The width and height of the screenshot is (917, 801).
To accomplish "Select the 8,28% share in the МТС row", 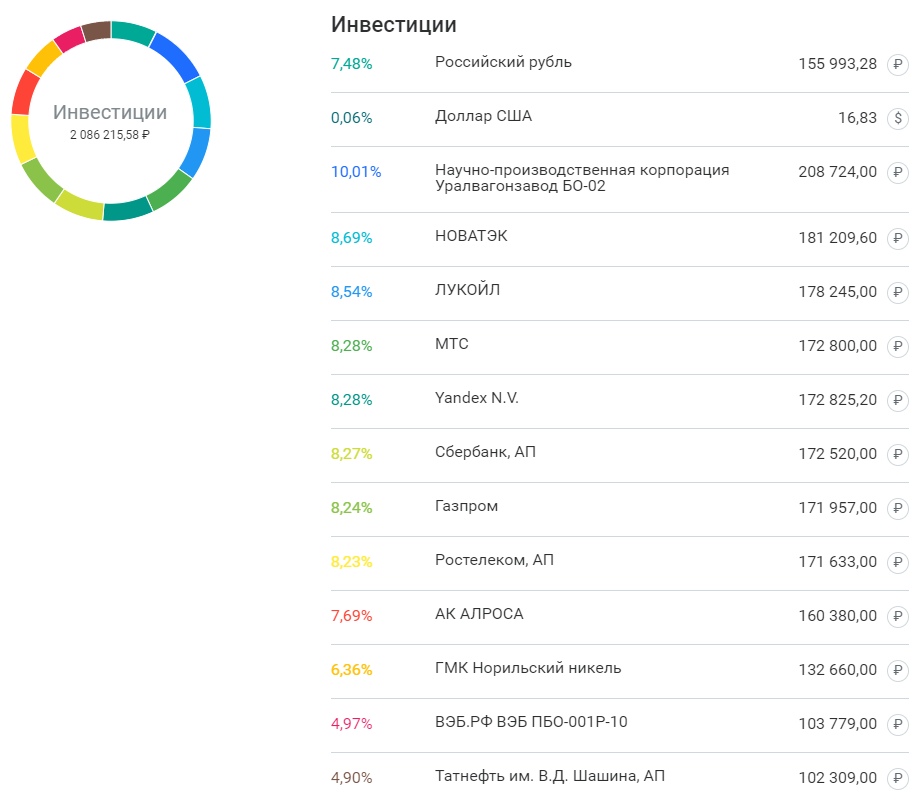I will [351, 346].
